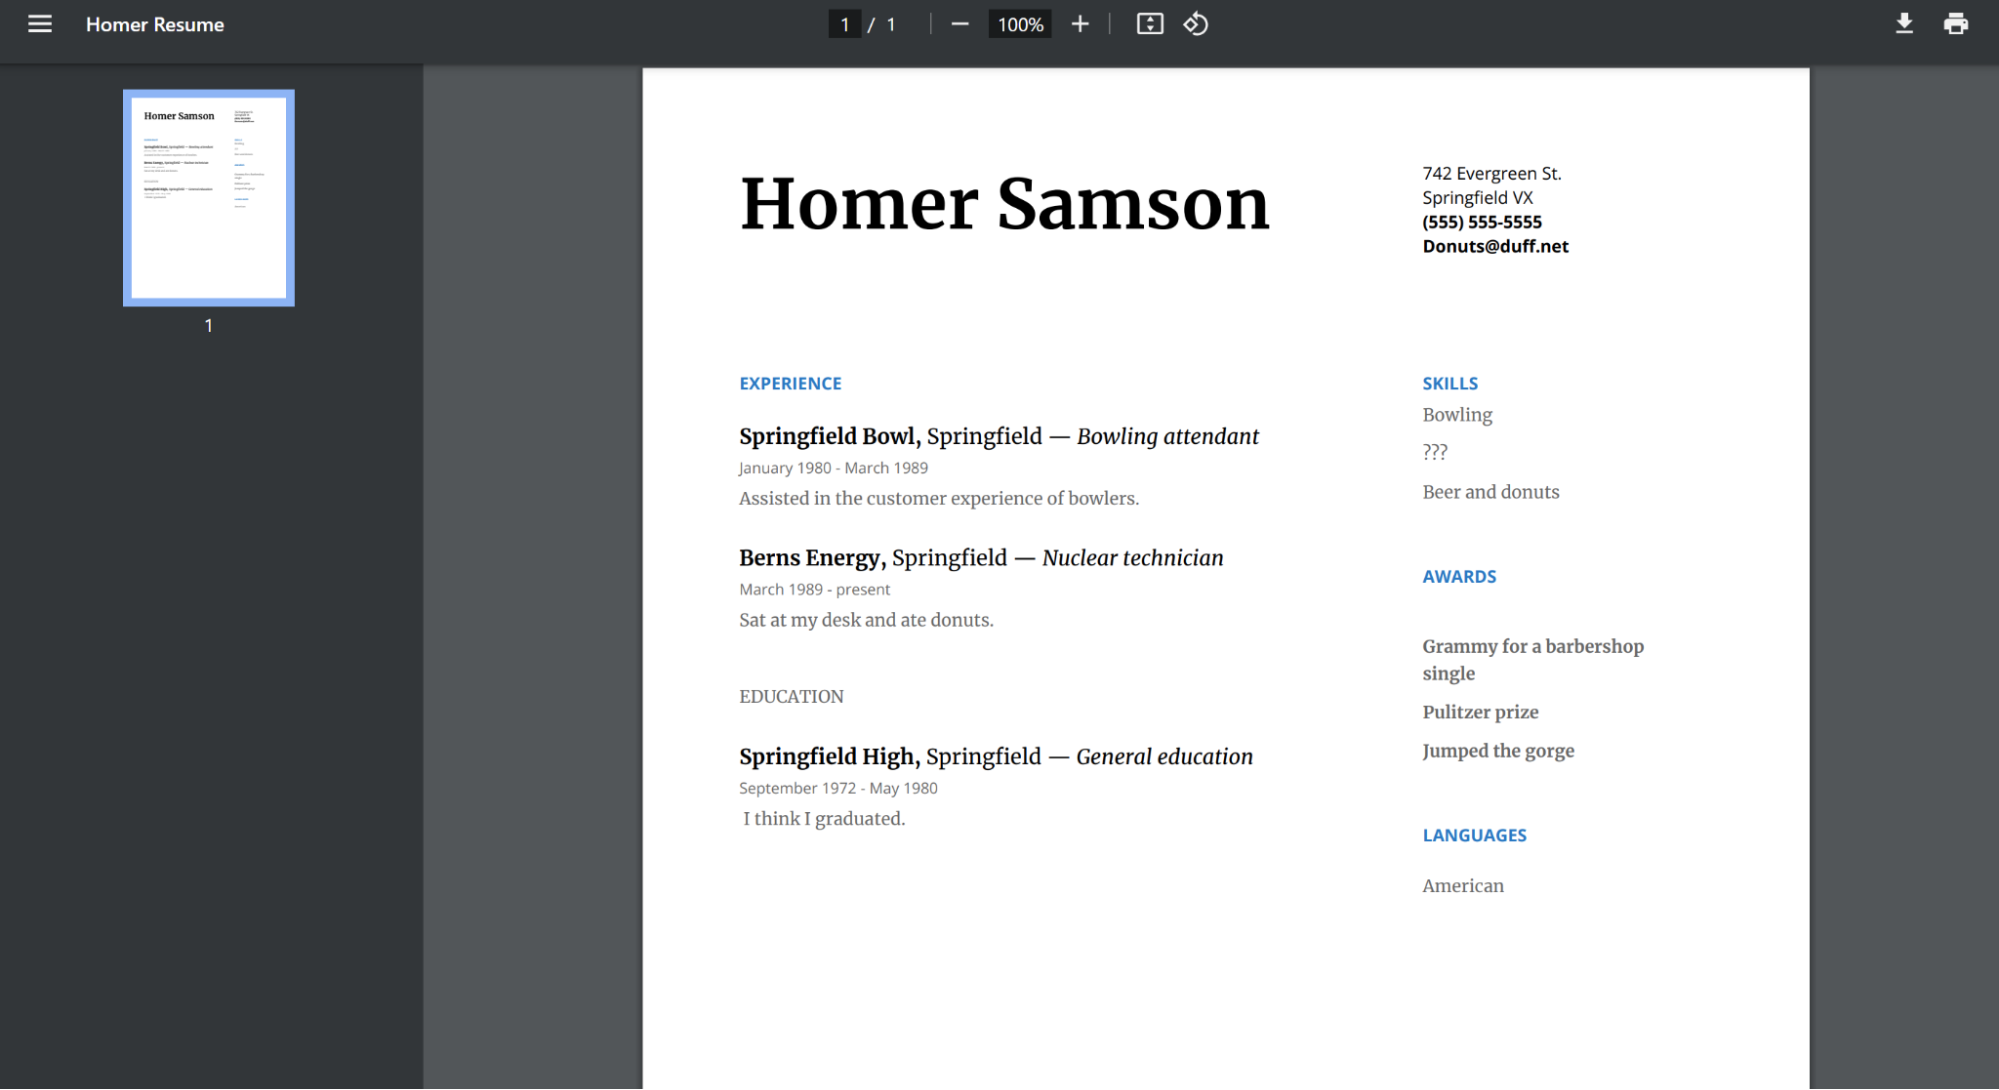
Task: Click the zoom in plus icon
Action: tap(1080, 24)
